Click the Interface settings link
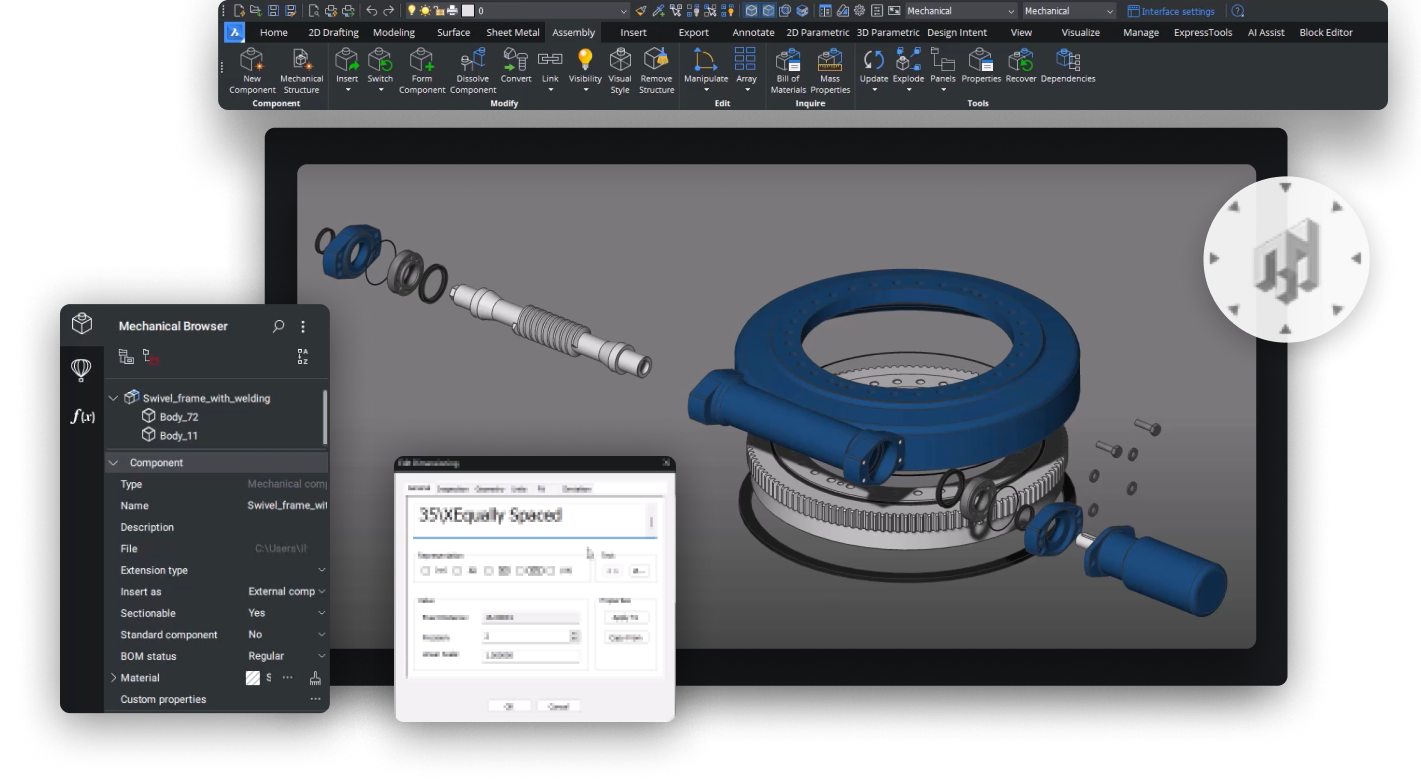Image resolution: width=1421 pixels, height=783 pixels. coord(1171,11)
